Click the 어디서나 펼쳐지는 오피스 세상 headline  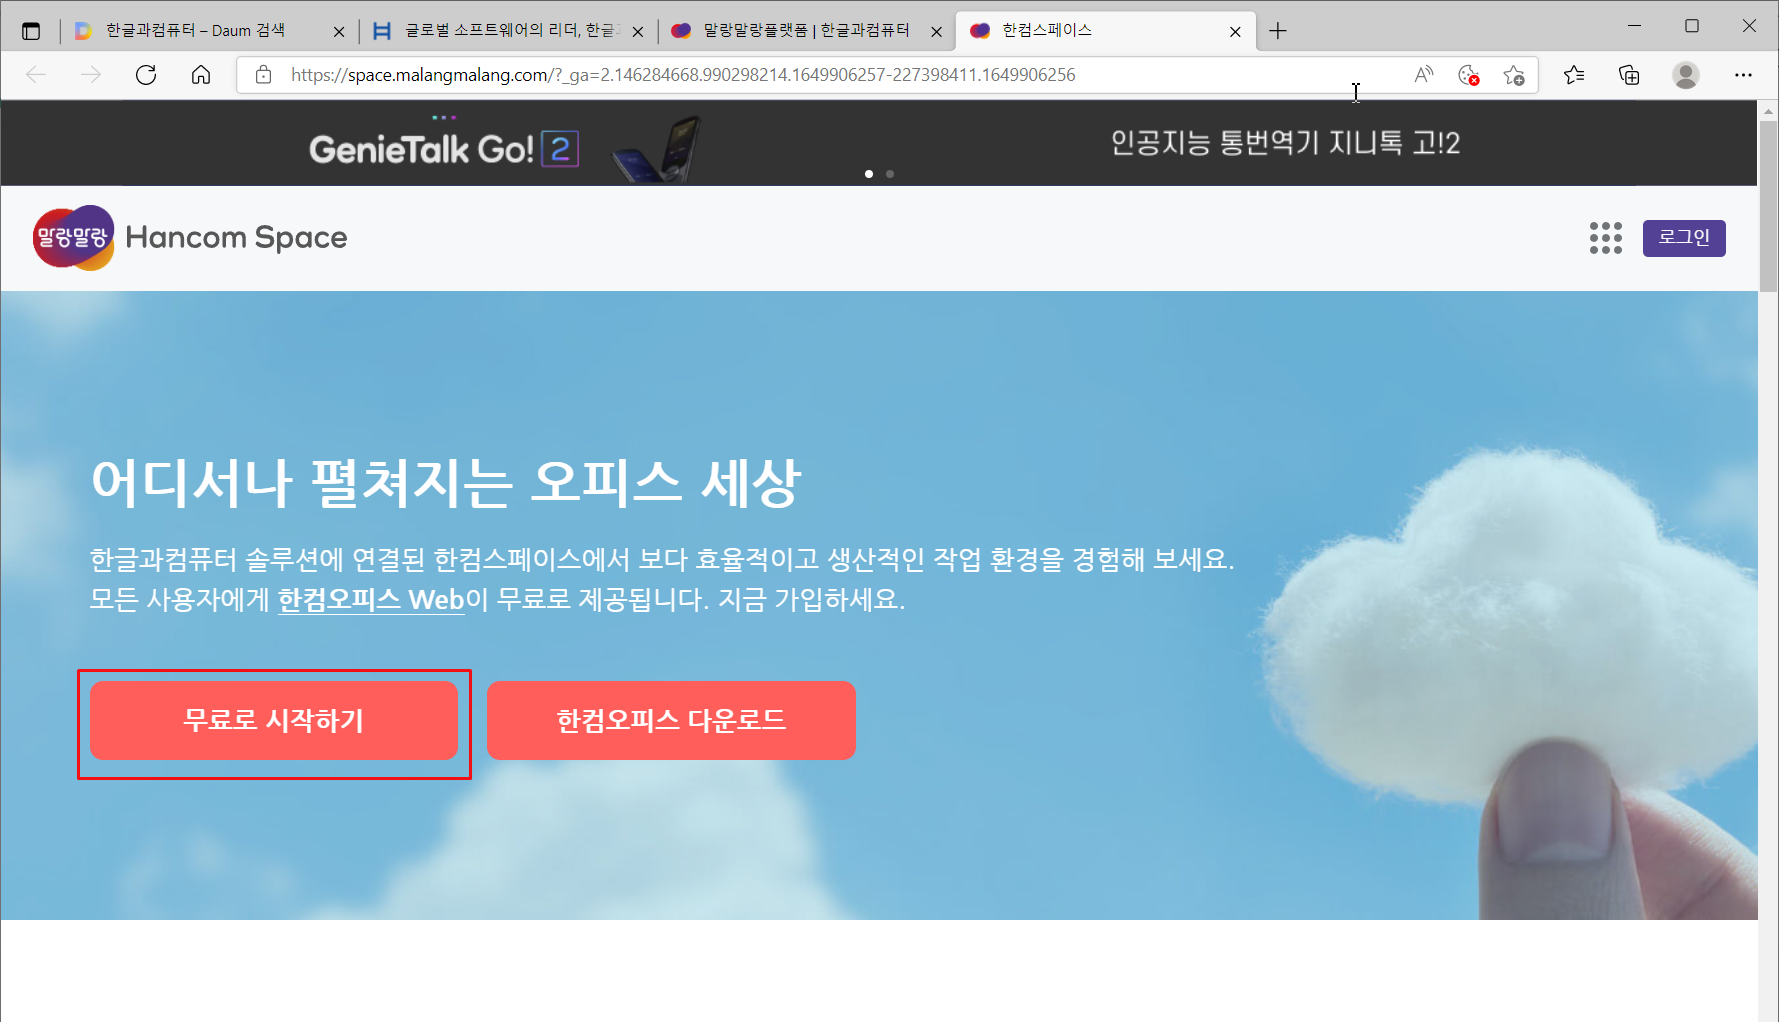(446, 483)
